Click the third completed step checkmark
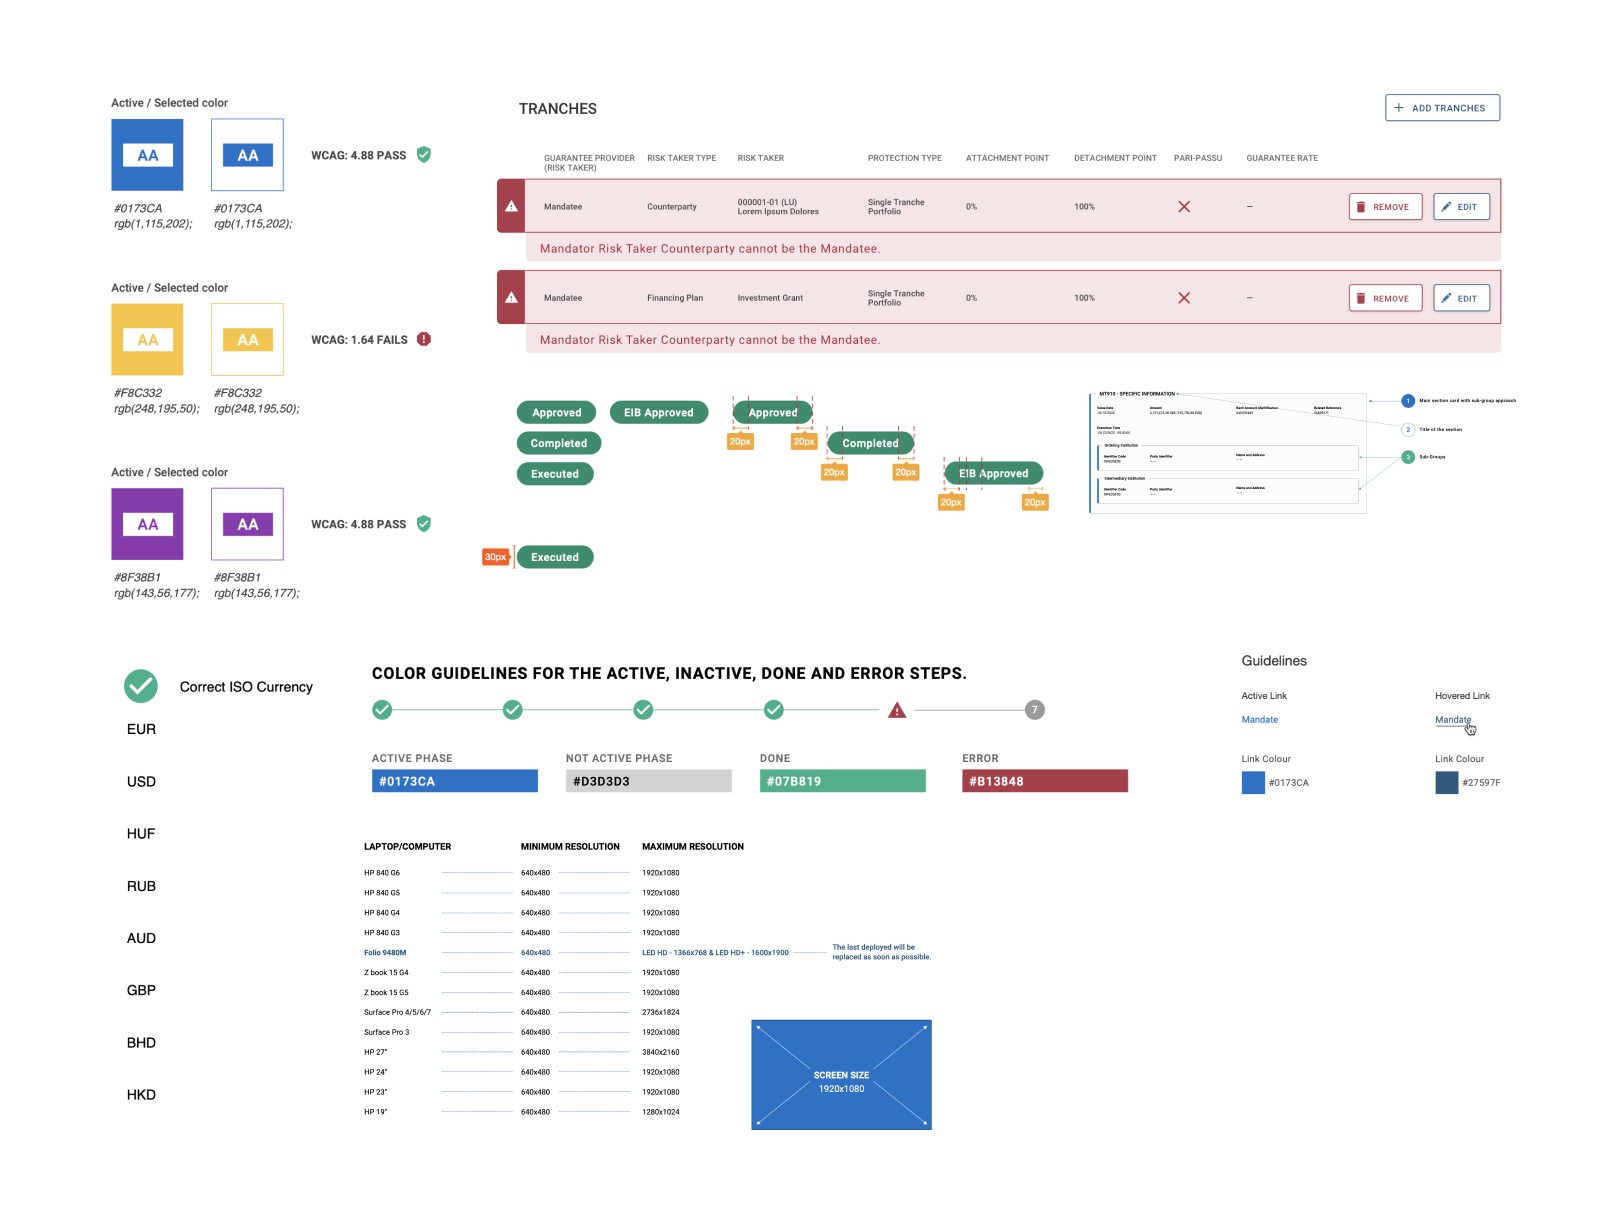 tap(643, 710)
